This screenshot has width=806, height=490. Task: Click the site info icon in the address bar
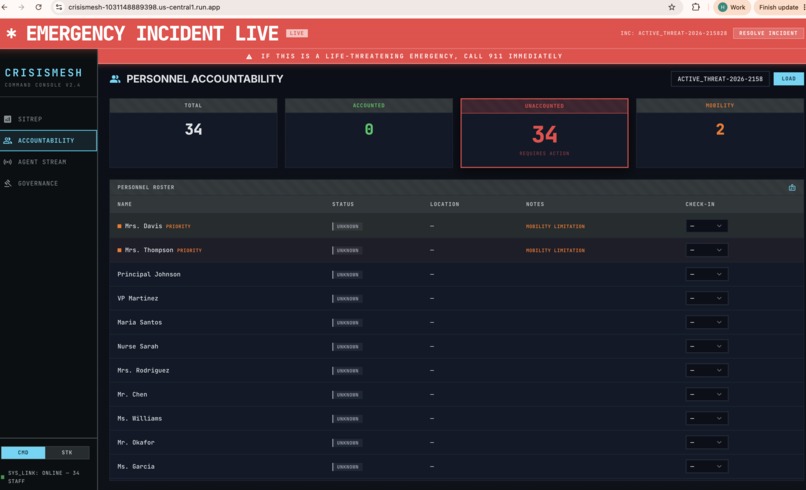(59, 7)
